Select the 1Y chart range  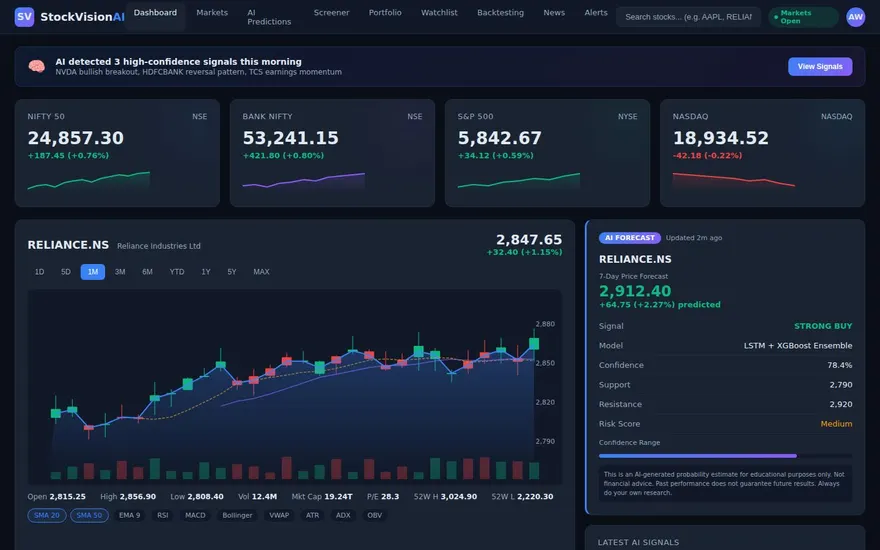click(x=206, y=272)
